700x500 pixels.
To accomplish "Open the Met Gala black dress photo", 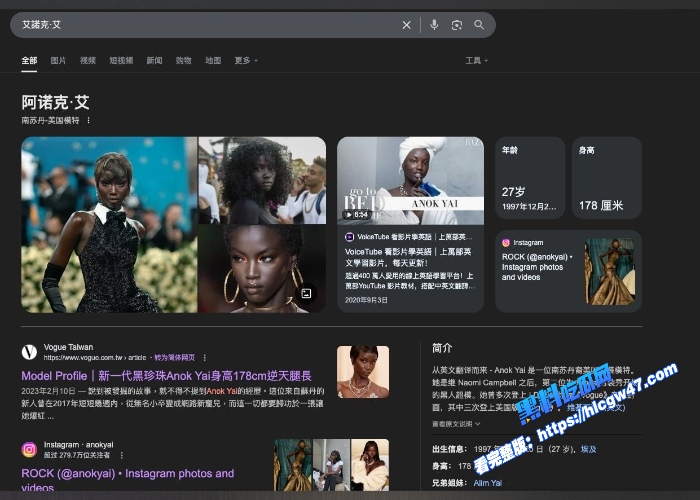I will click(x=109, y=225).
